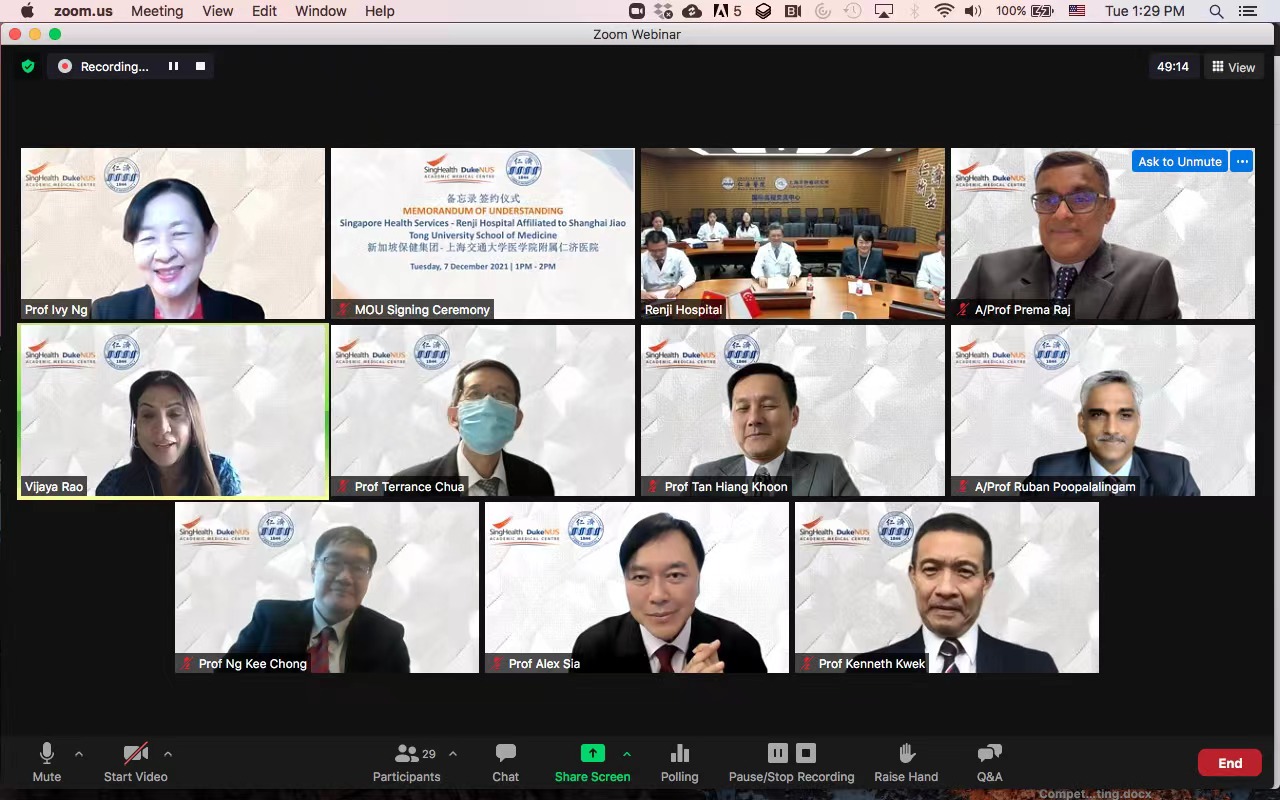Select the Renji Hospital video tile
Image resolution: width=1280 pixels, height=800 pixels.
click(x=792, y=234)
